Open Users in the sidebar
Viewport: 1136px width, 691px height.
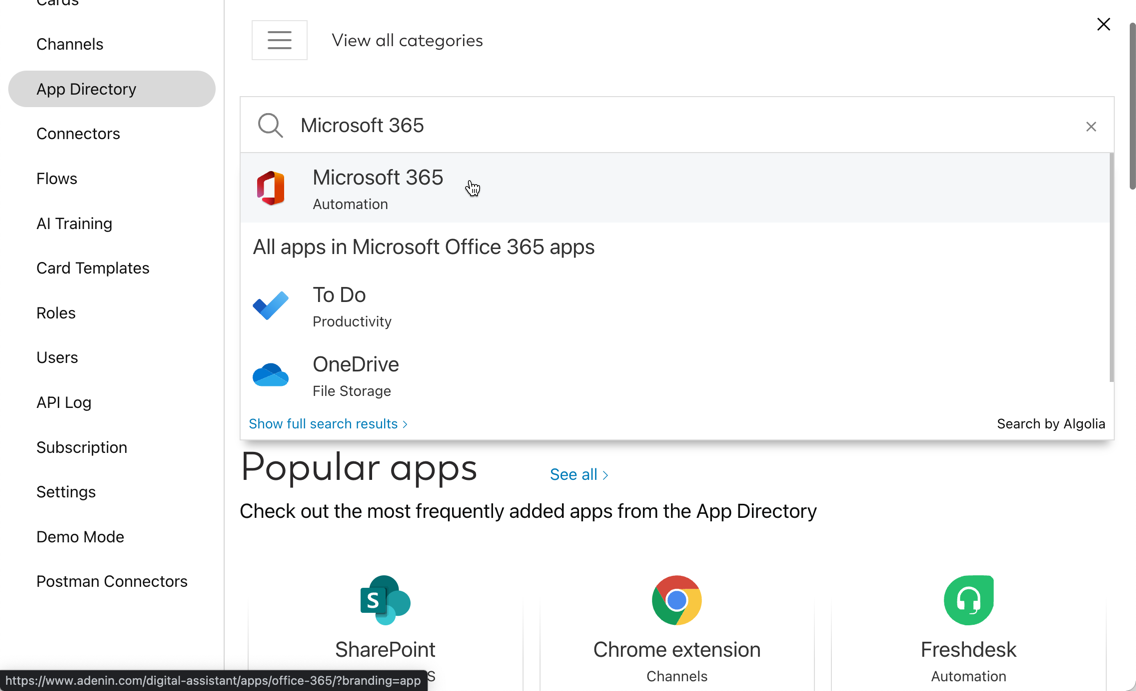click(x=57, y=358)
